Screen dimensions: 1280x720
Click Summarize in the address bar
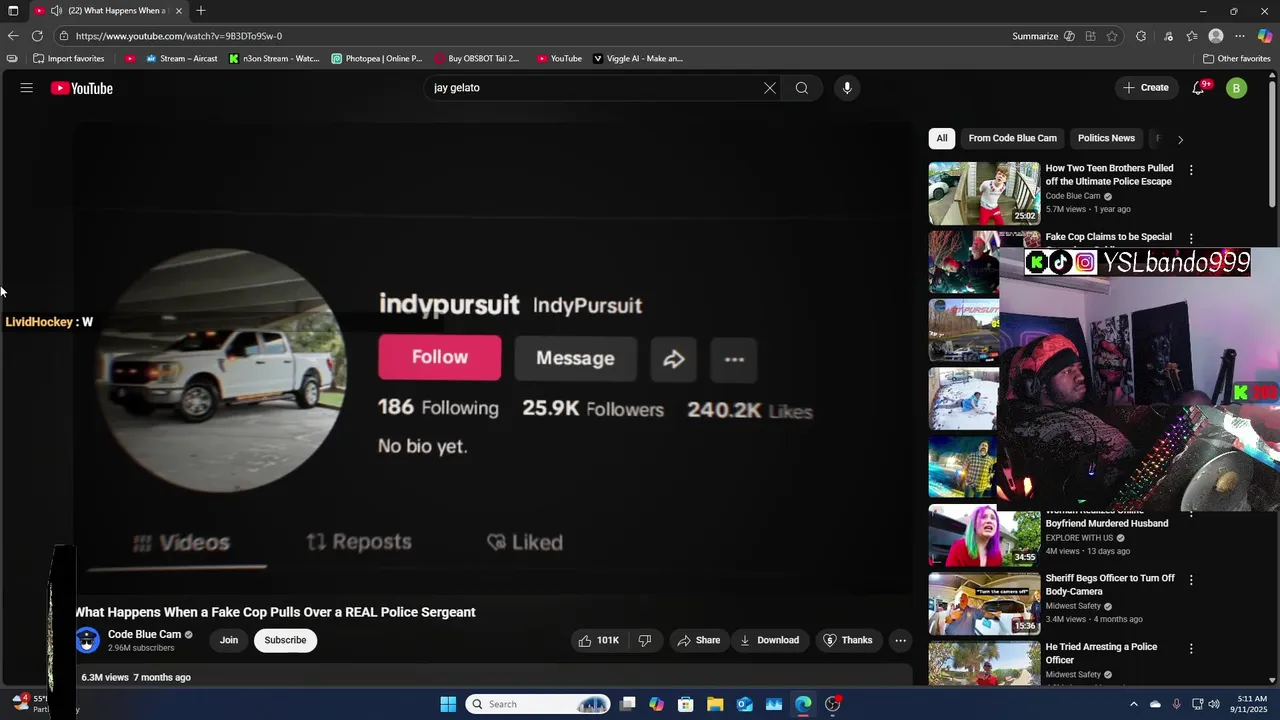pyautogui.click(x=1035, y=36)
